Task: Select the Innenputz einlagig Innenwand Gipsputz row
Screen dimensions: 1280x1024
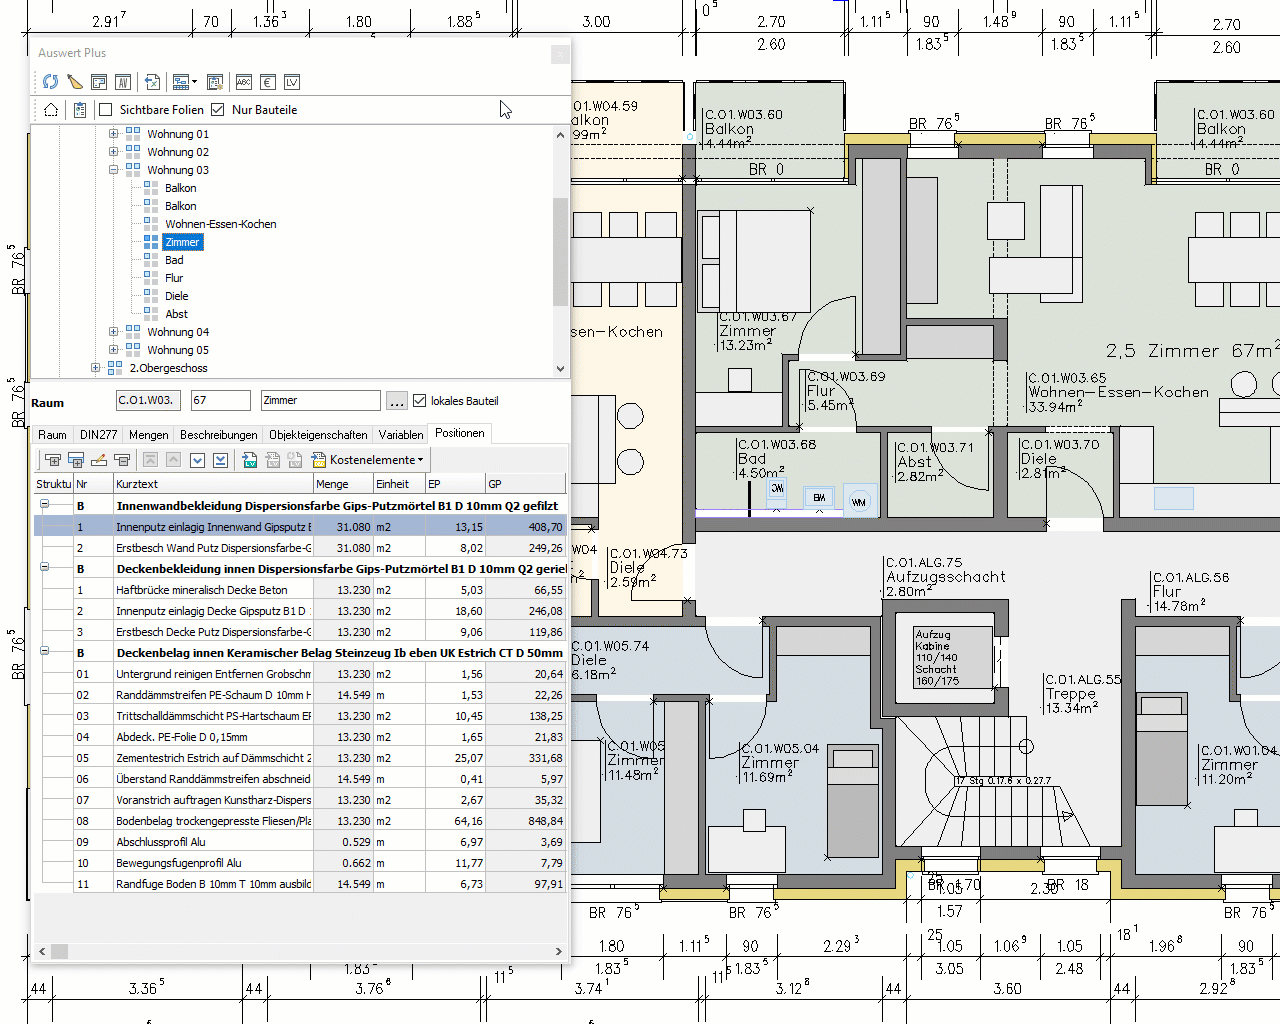Action: click(x=300, y=526)
